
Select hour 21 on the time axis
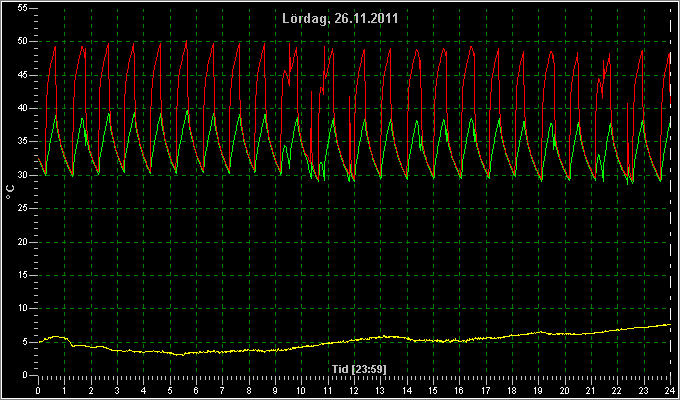[x=591, y=390]
